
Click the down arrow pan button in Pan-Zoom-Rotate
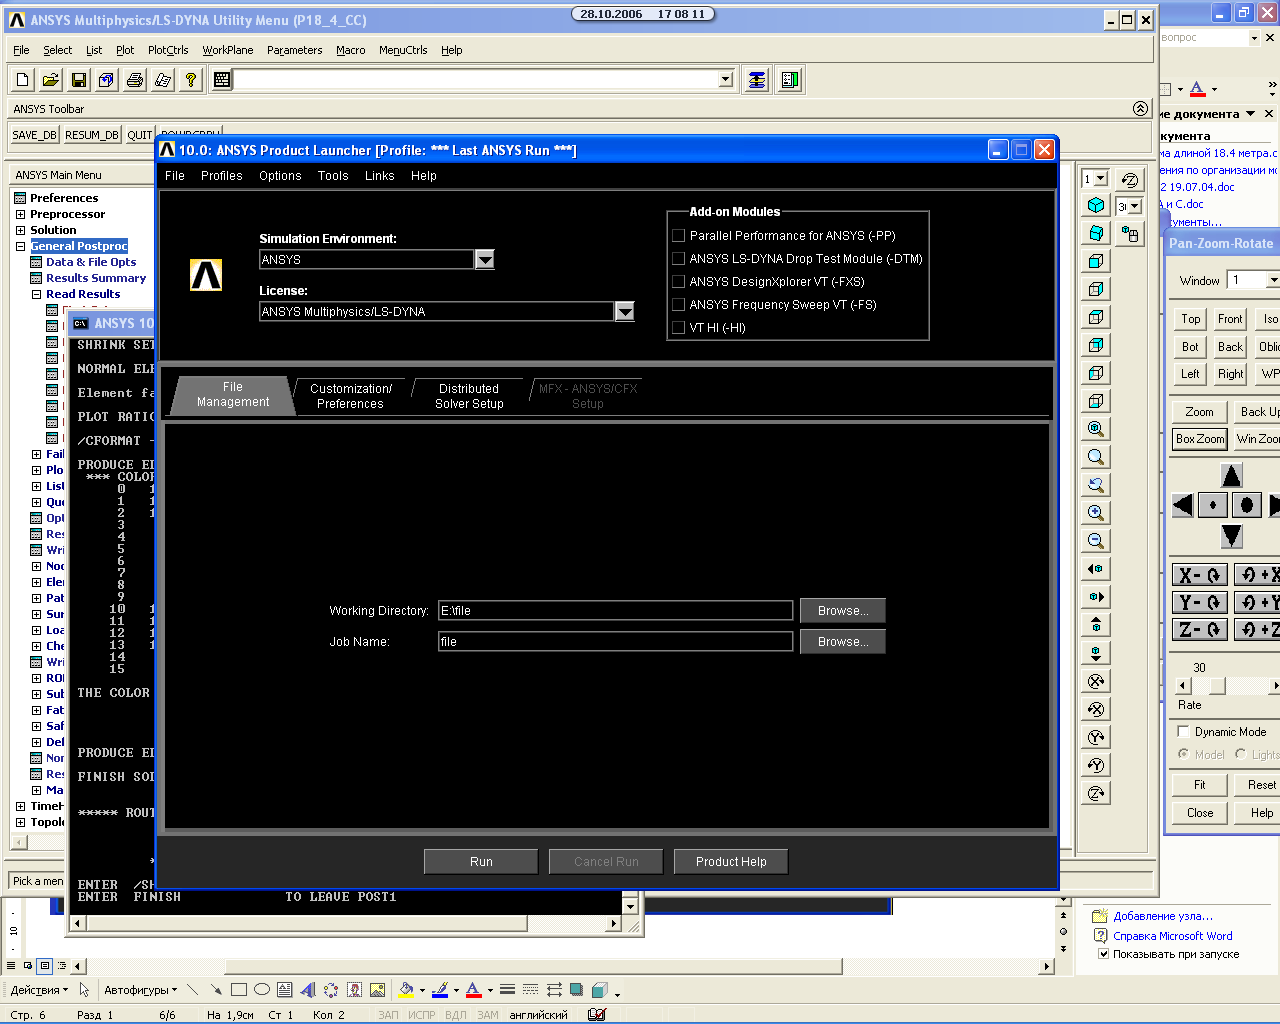tap(1232, 536)
